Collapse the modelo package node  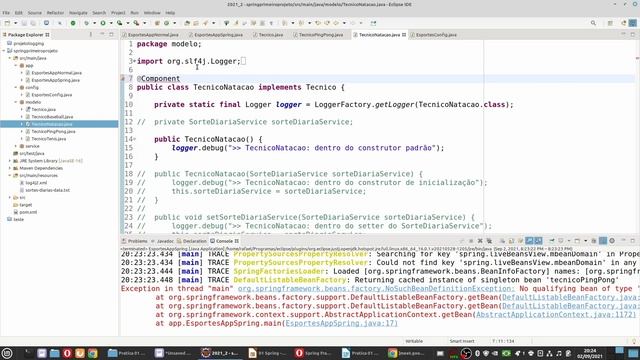point(16,102)
